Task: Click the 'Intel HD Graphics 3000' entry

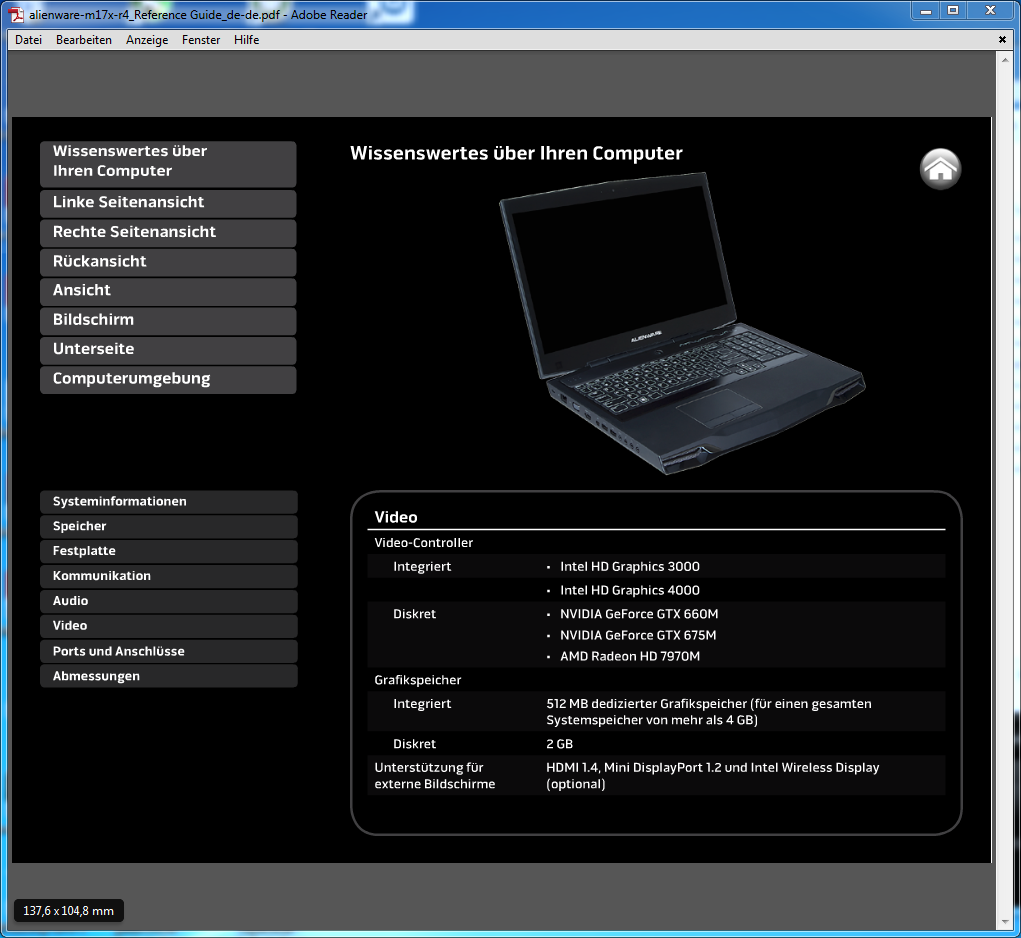Action: [x=630, y=567]
